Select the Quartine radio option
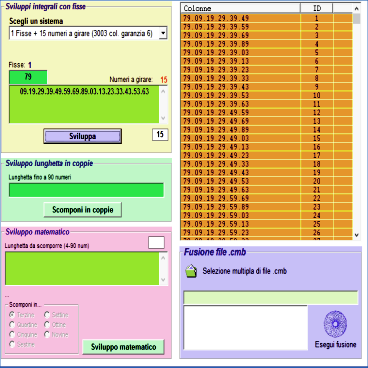Viewport: 368px width, 368px height. 12,324
